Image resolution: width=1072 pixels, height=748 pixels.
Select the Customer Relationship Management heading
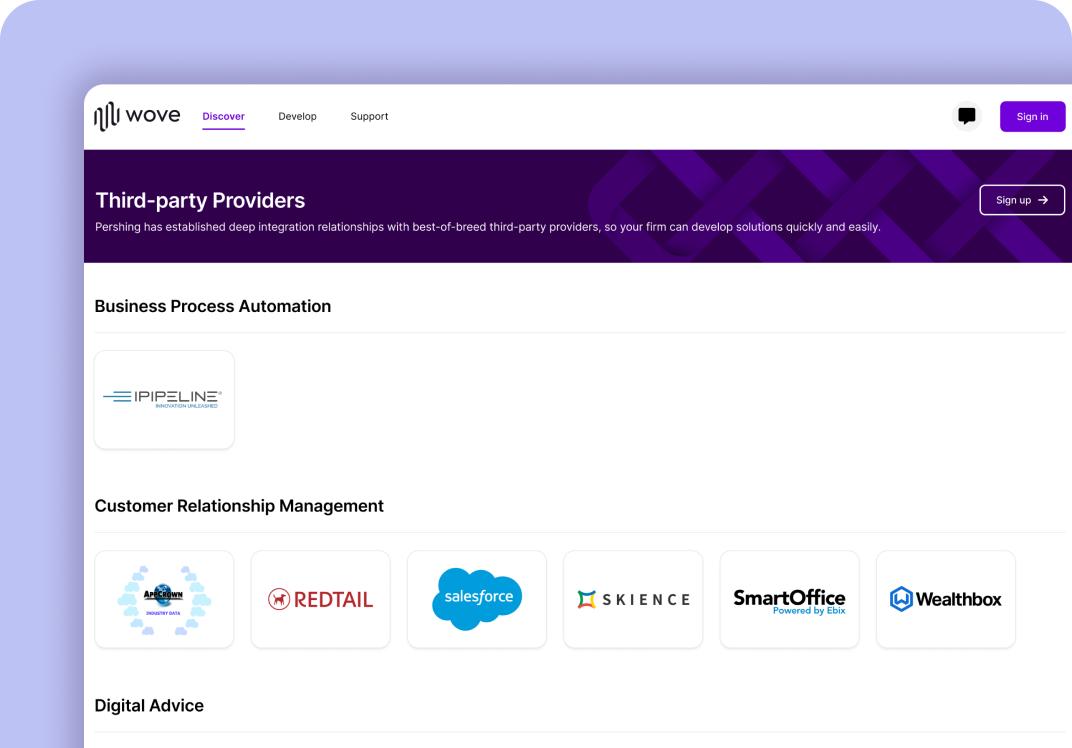coord(239,506)
